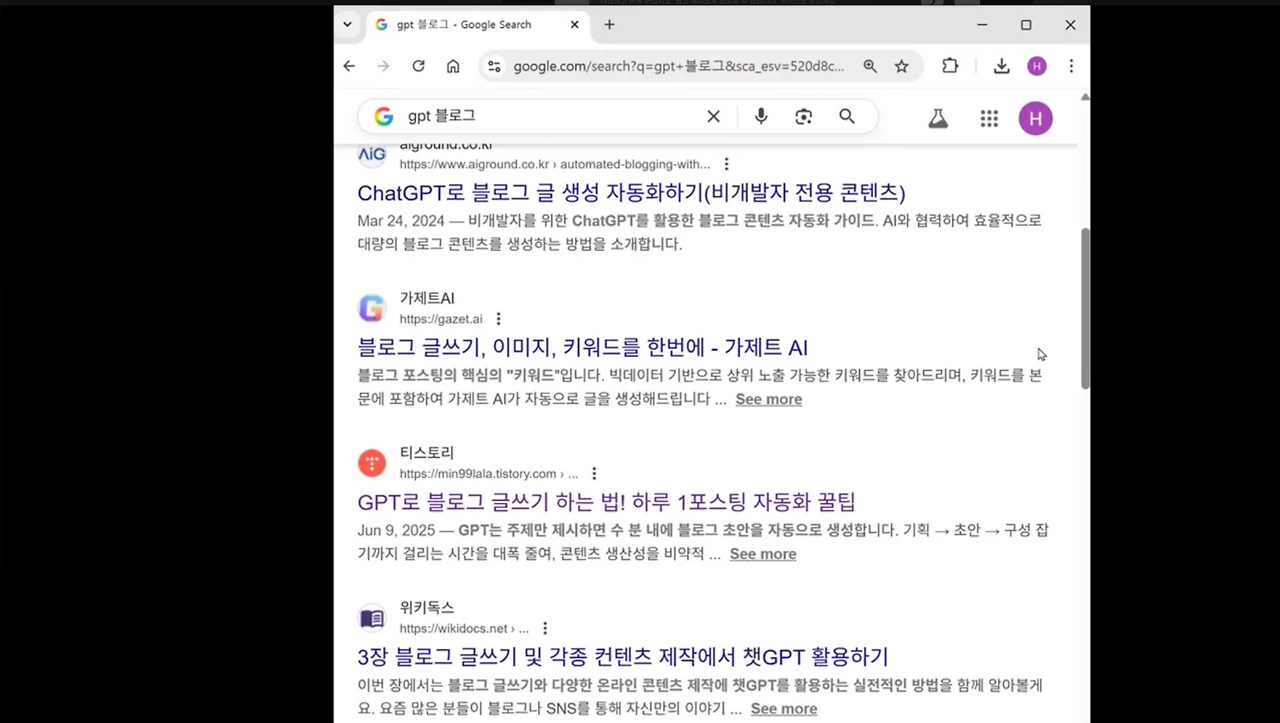The width and height of the screenshot is (1280, 723).
Task: Open '블로그 글쓰기, 이미지, 키워드를 한번에' result
Action: point(583,347)
